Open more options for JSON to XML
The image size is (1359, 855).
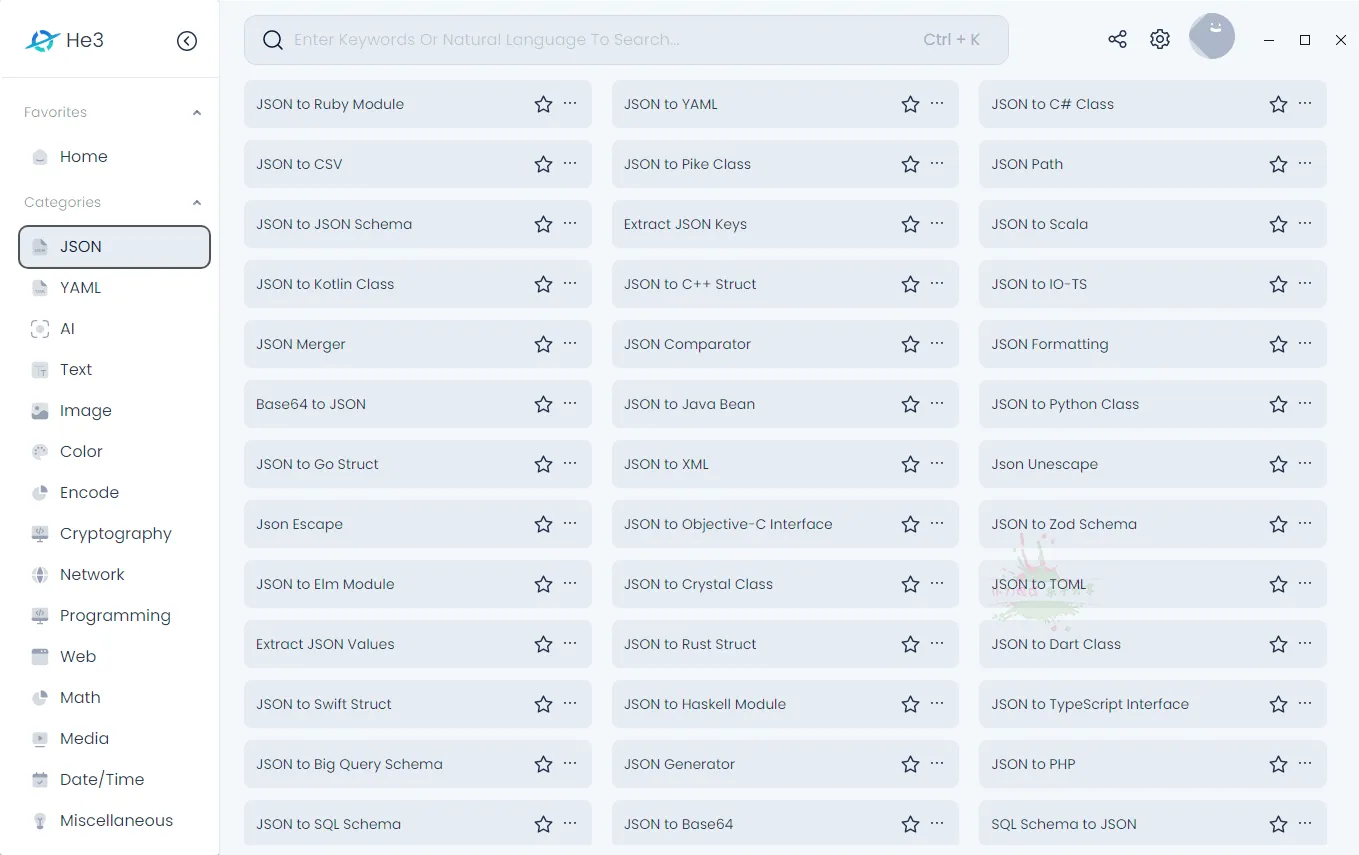937,463
